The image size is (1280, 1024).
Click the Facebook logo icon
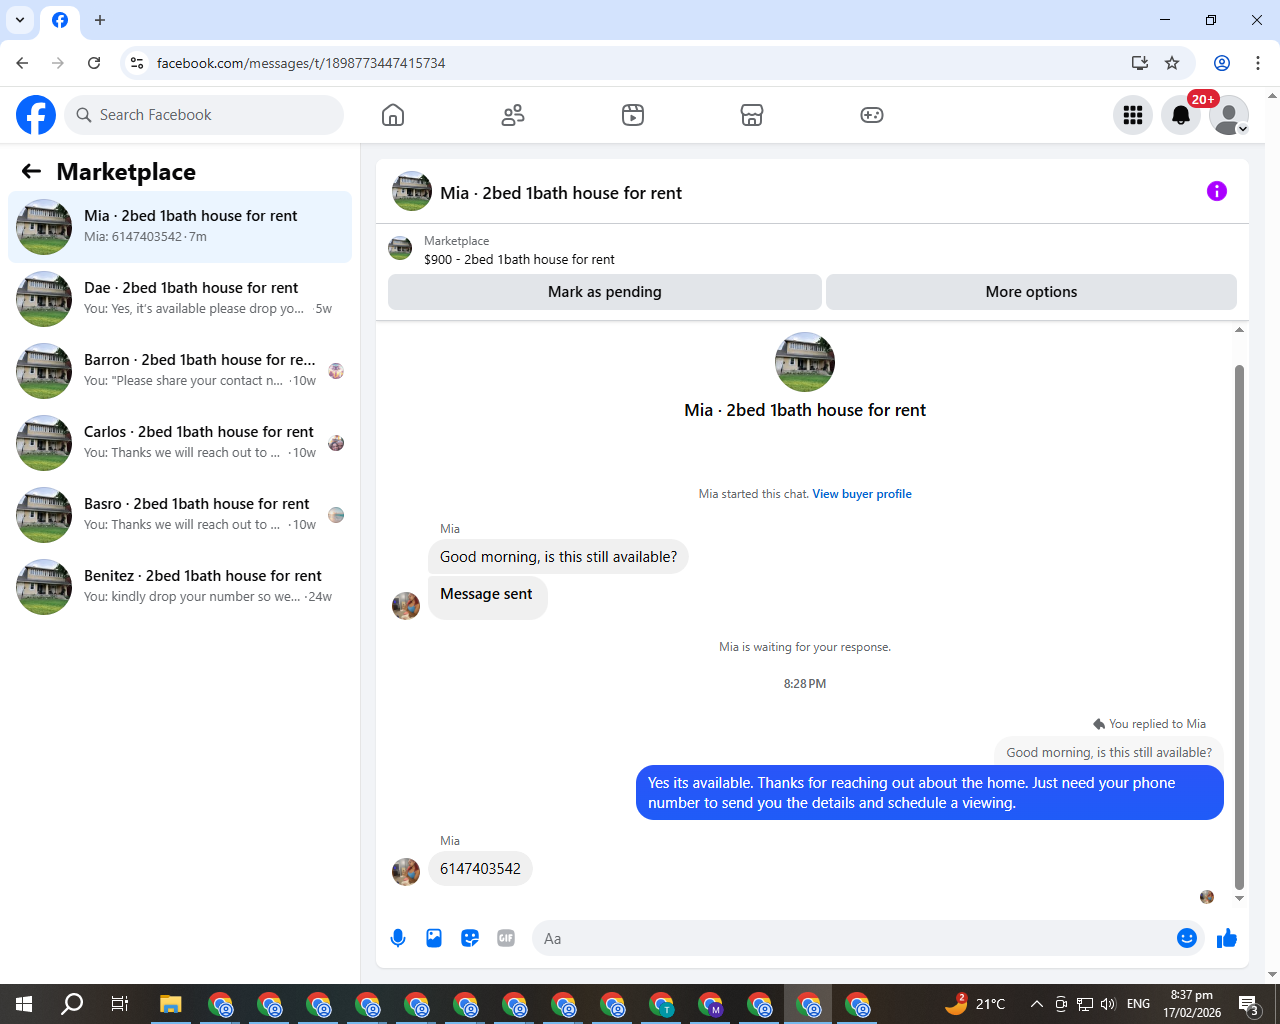pyautogui.click(x=36, y=115)
